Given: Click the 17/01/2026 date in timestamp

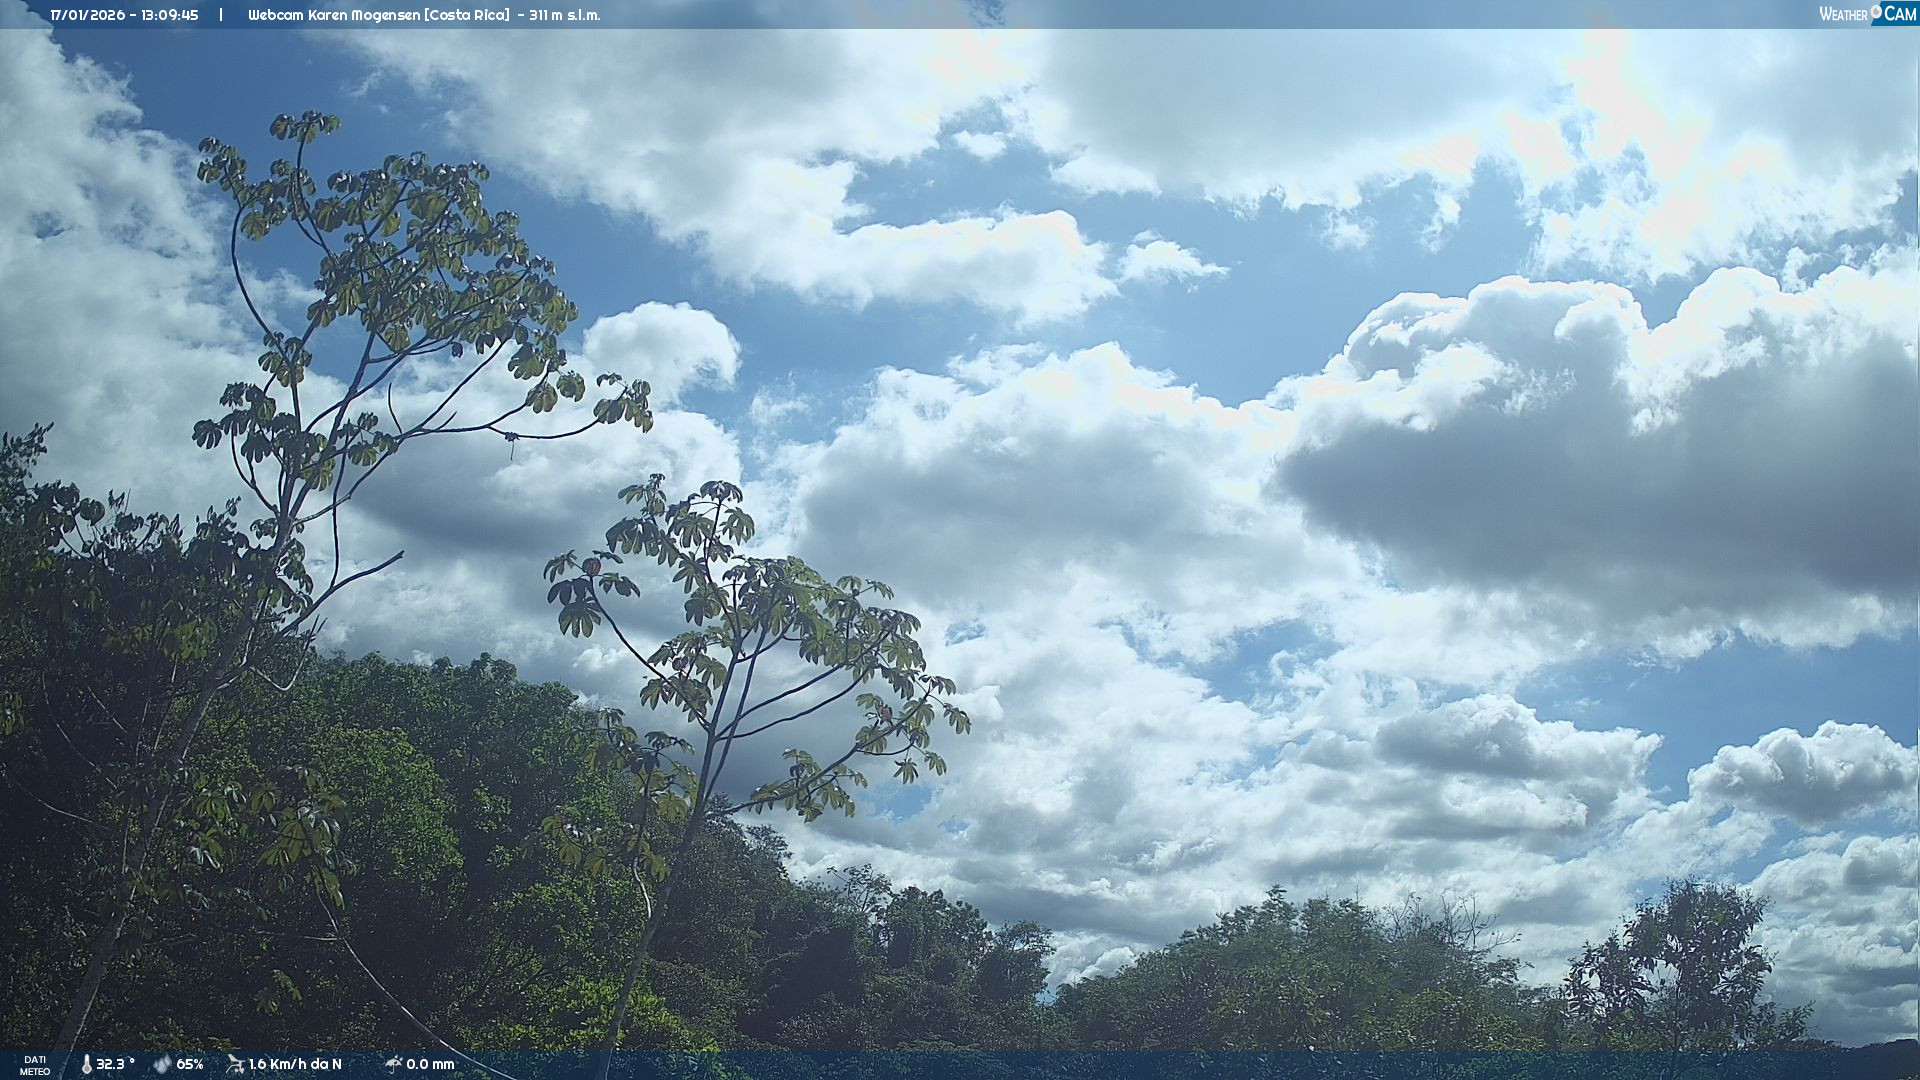Looking at the screenshot, I should (86, 15).
